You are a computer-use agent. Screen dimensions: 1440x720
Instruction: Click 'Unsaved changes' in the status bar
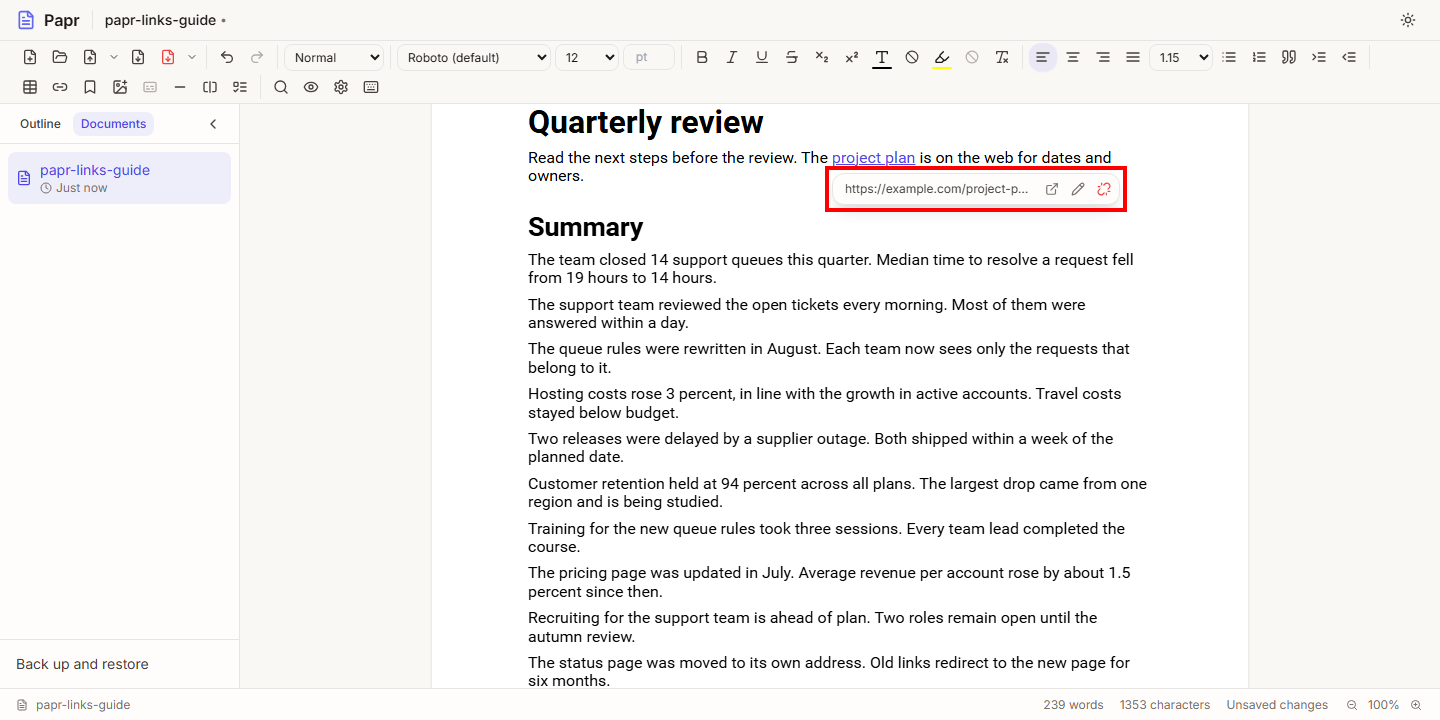(1277, 705)
